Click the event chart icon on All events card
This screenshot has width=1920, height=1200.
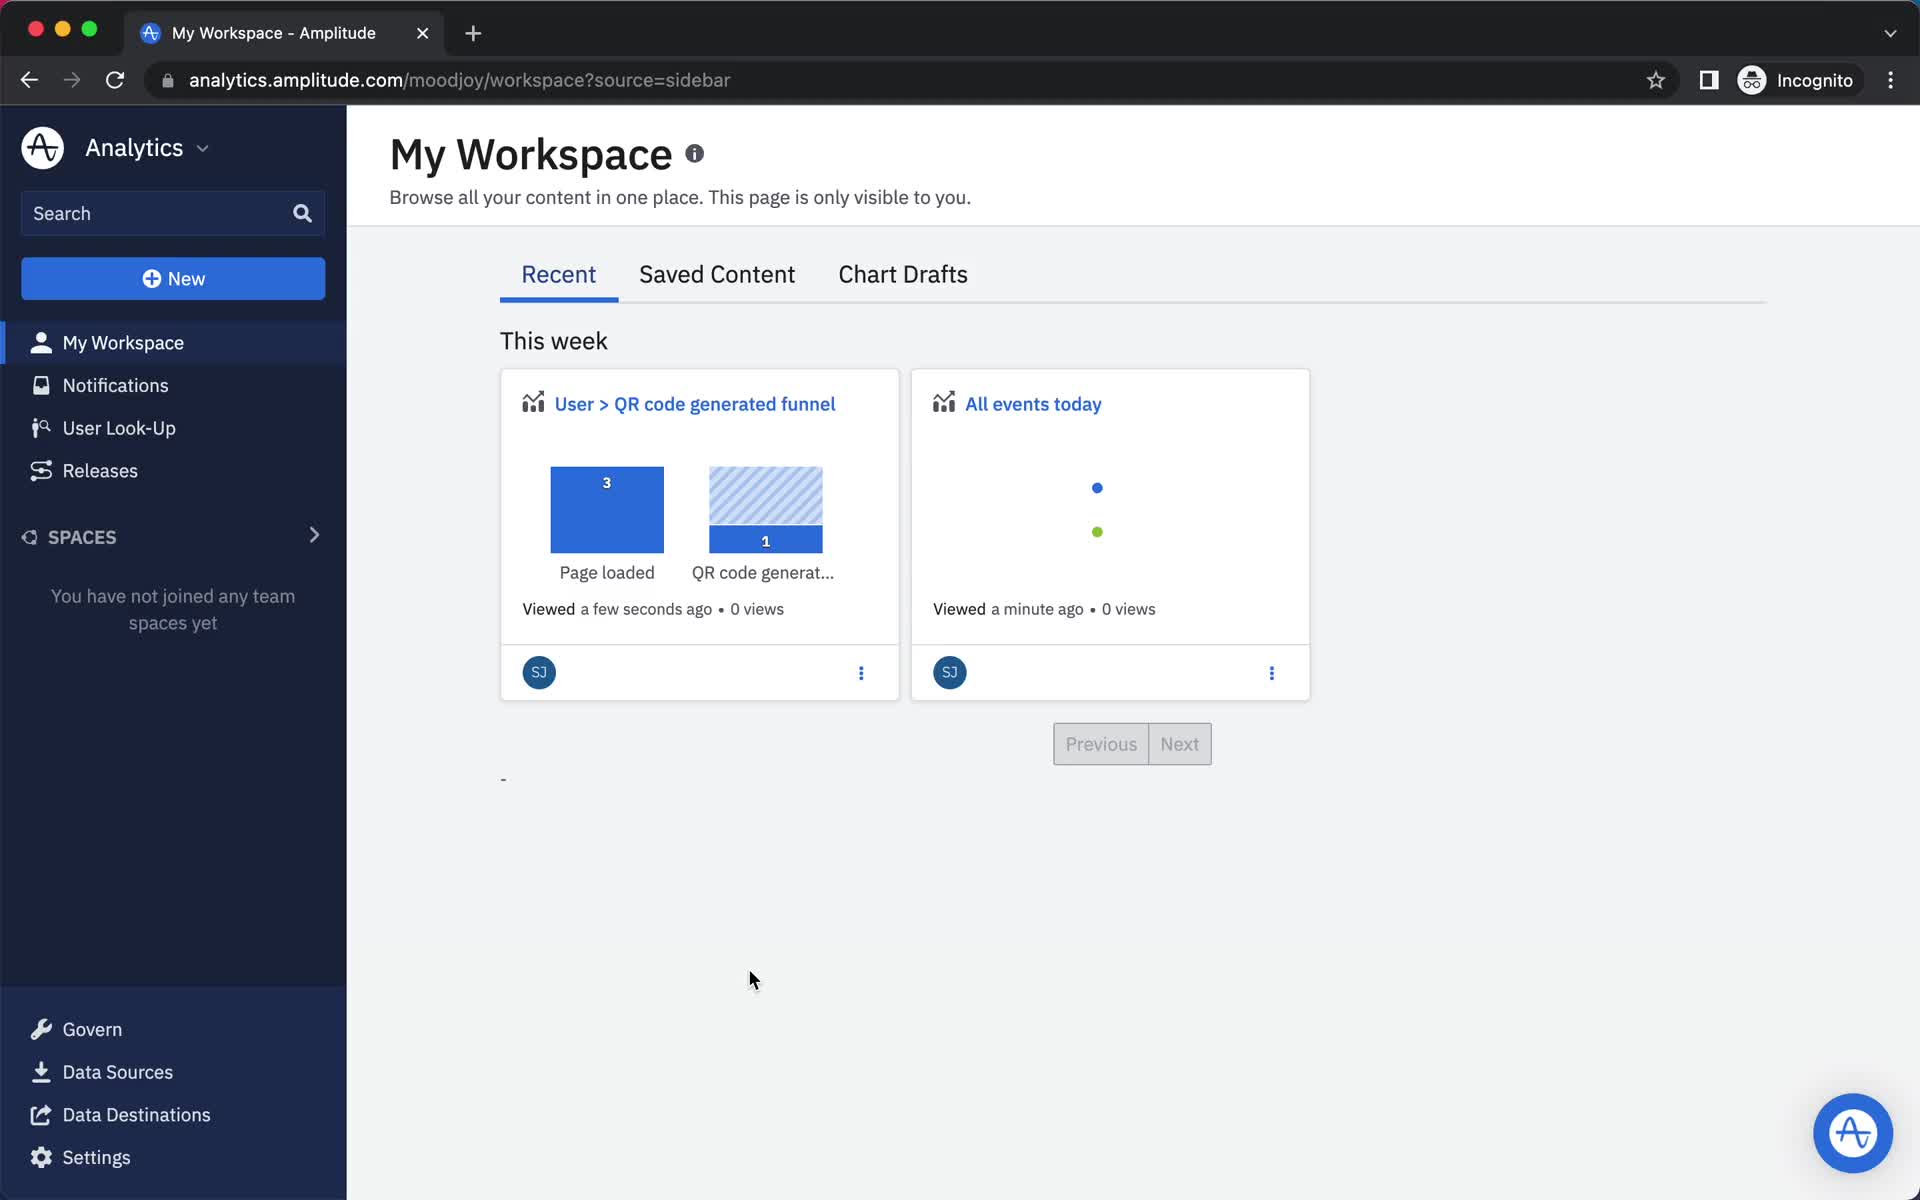coord(943,402)
